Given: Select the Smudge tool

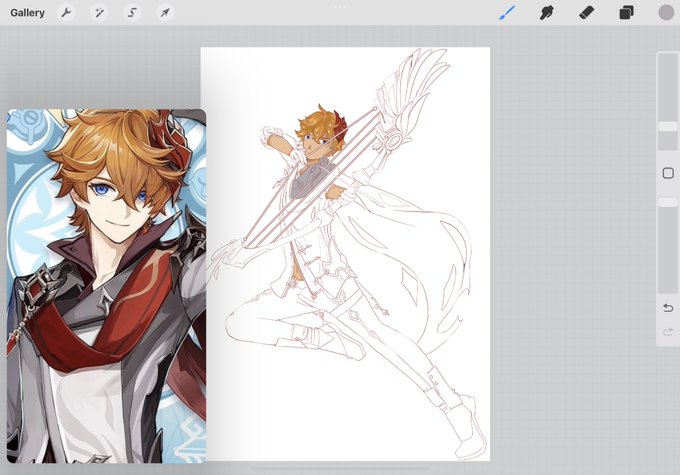Looking at the screenshot, I should (x=546, y=13).
